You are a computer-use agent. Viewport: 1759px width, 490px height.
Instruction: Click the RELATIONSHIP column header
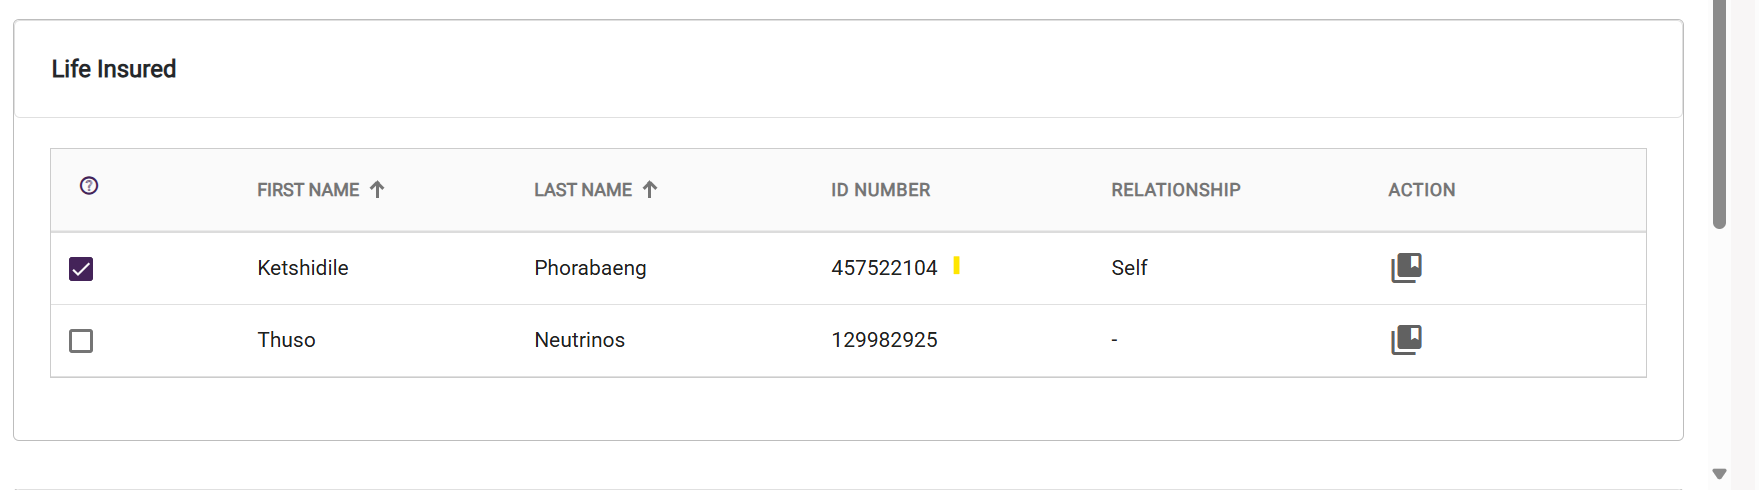[1175, 190]
